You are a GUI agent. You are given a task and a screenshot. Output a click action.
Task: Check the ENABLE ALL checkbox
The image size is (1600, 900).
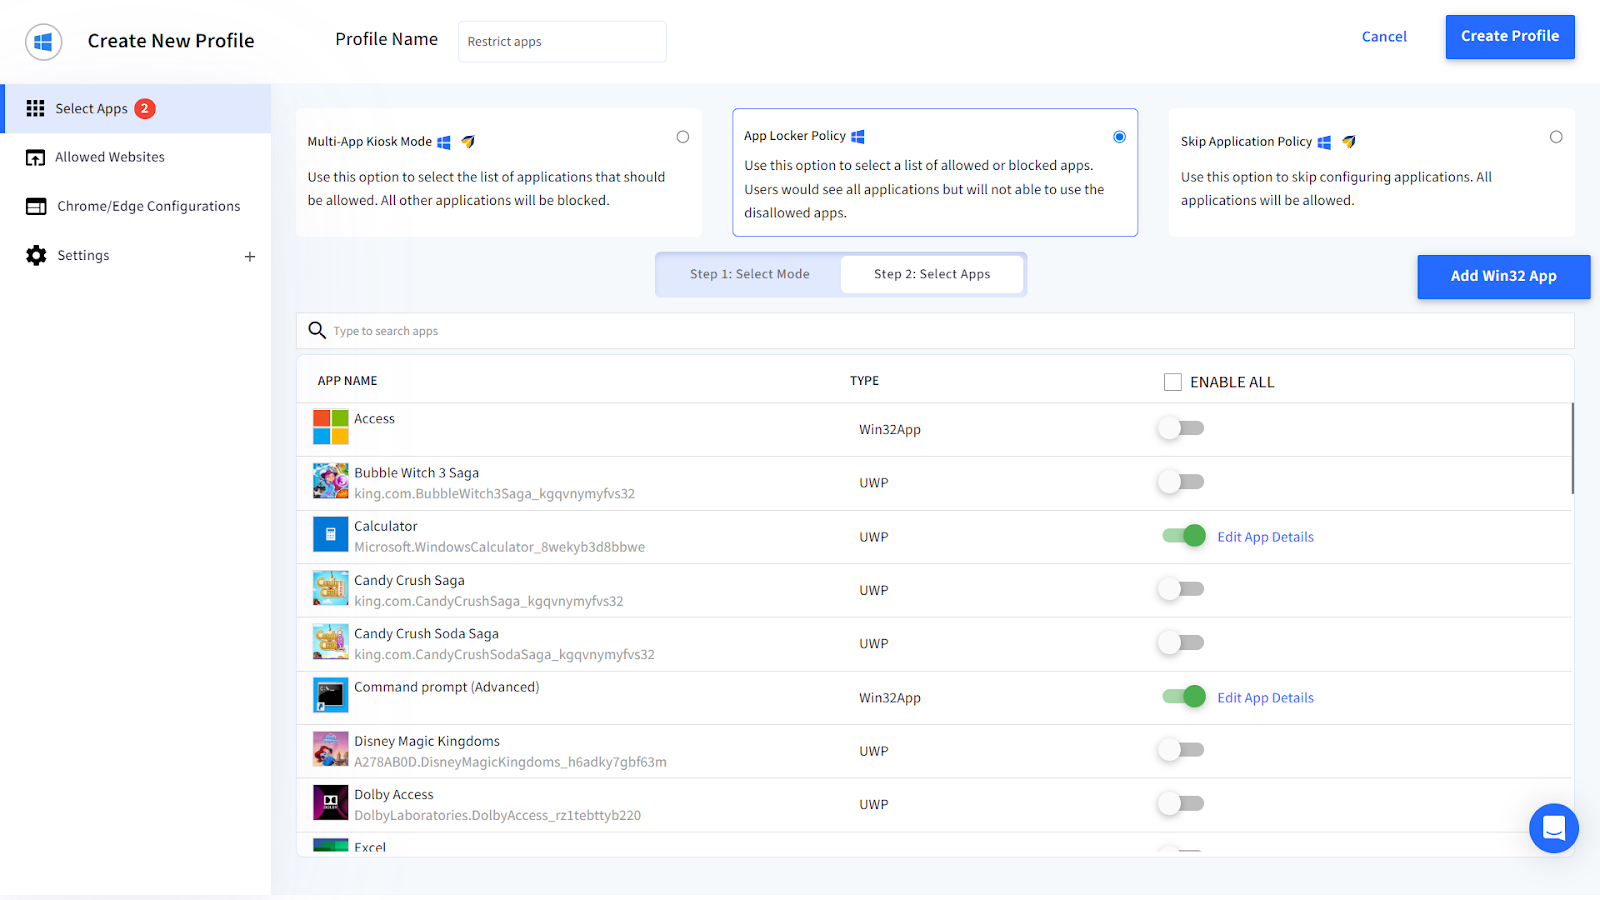tap(1171, 381)
